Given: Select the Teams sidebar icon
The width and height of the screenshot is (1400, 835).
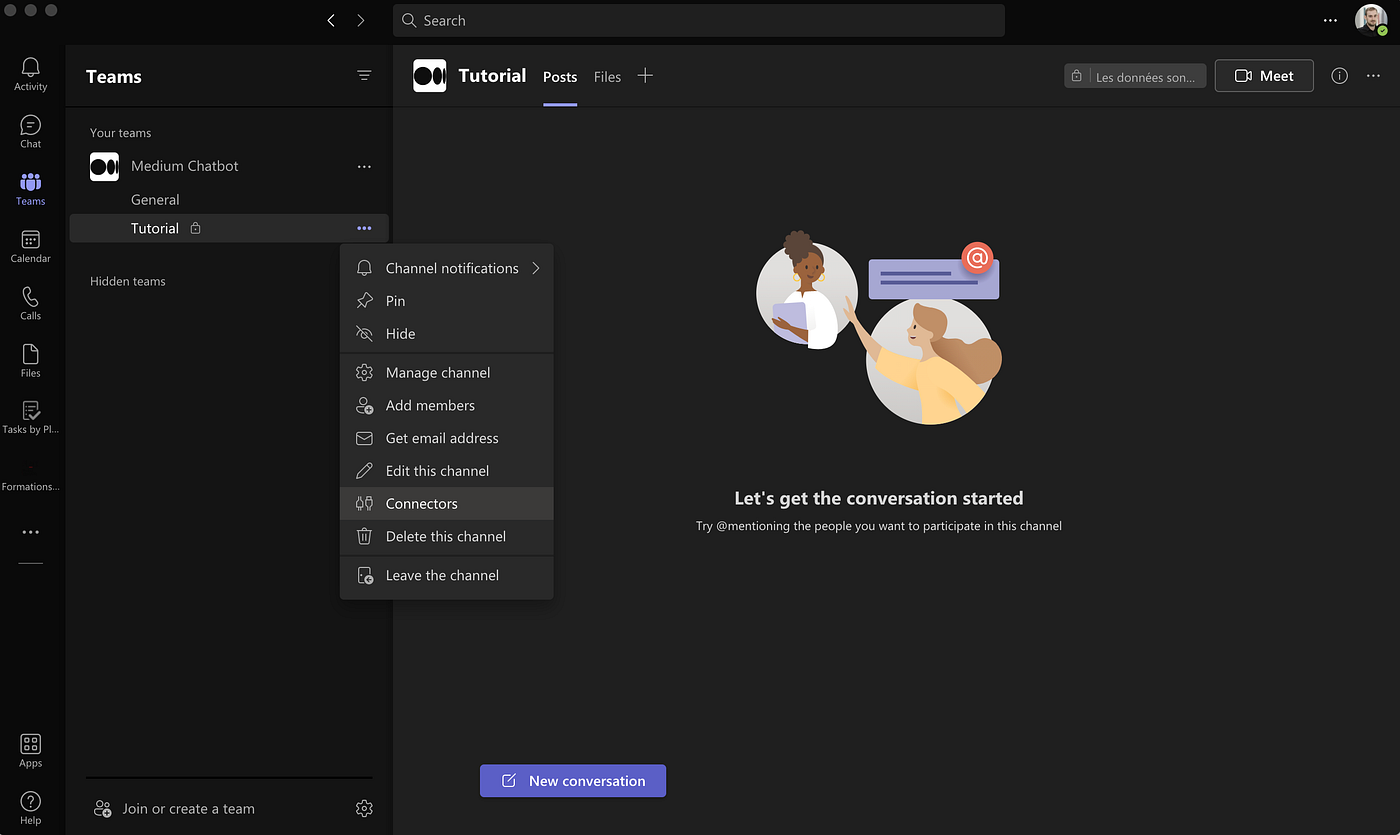Looking at the screenshot, I should click(30, 188).
